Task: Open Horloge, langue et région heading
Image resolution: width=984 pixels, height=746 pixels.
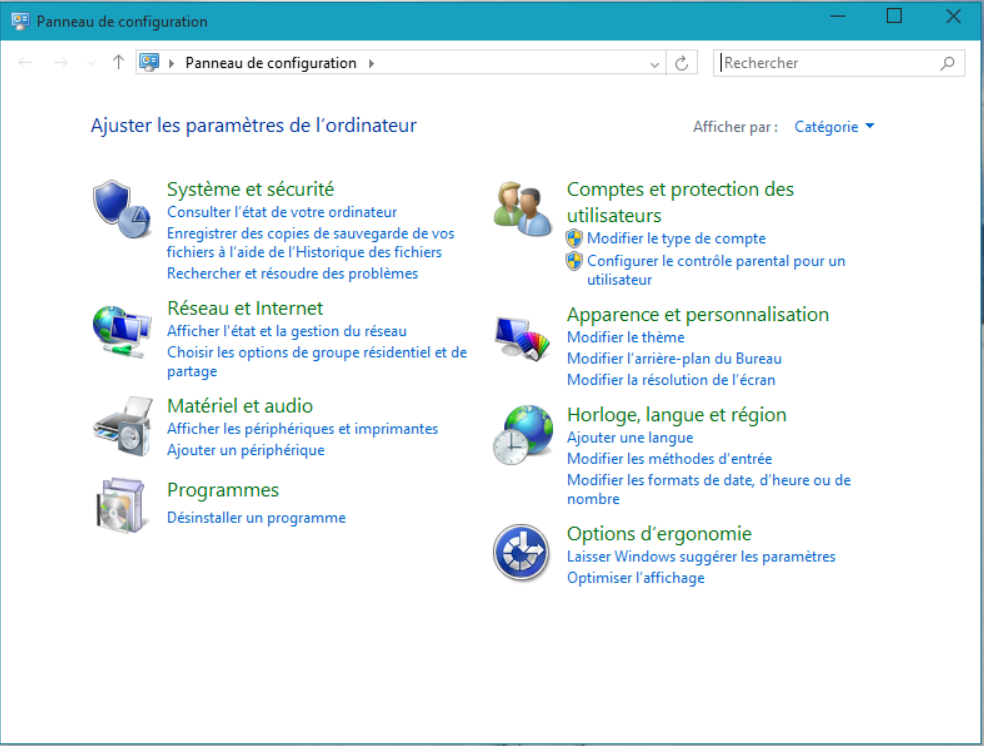Action: 676,415
